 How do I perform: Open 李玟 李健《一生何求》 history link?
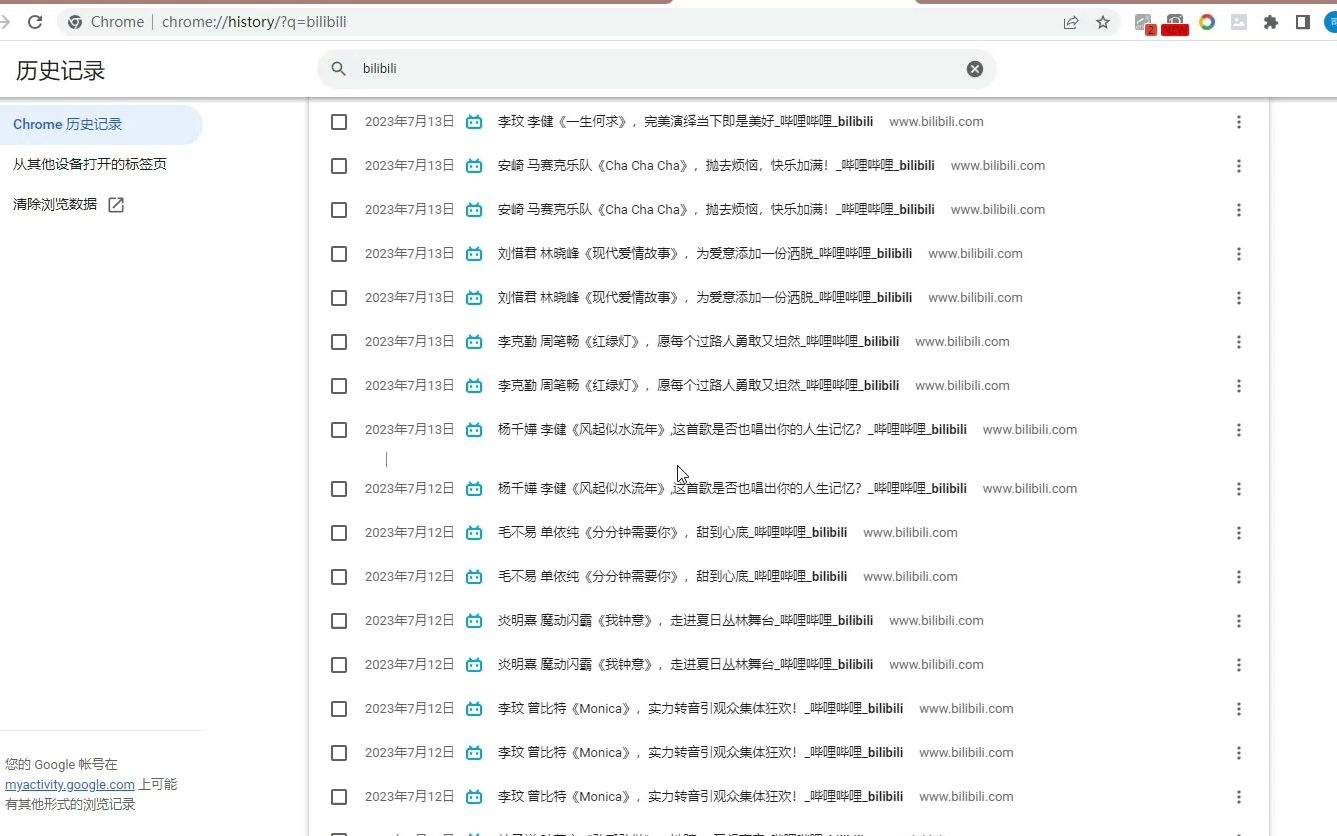(x=685, y=122)
